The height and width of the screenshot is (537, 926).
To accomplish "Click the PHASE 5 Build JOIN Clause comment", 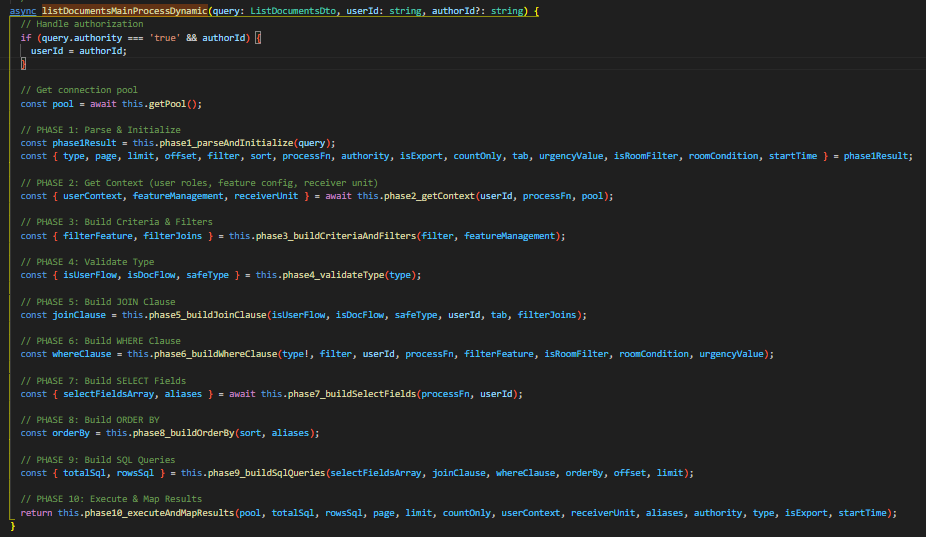I will pyautogui.click(x=98, y=301).
